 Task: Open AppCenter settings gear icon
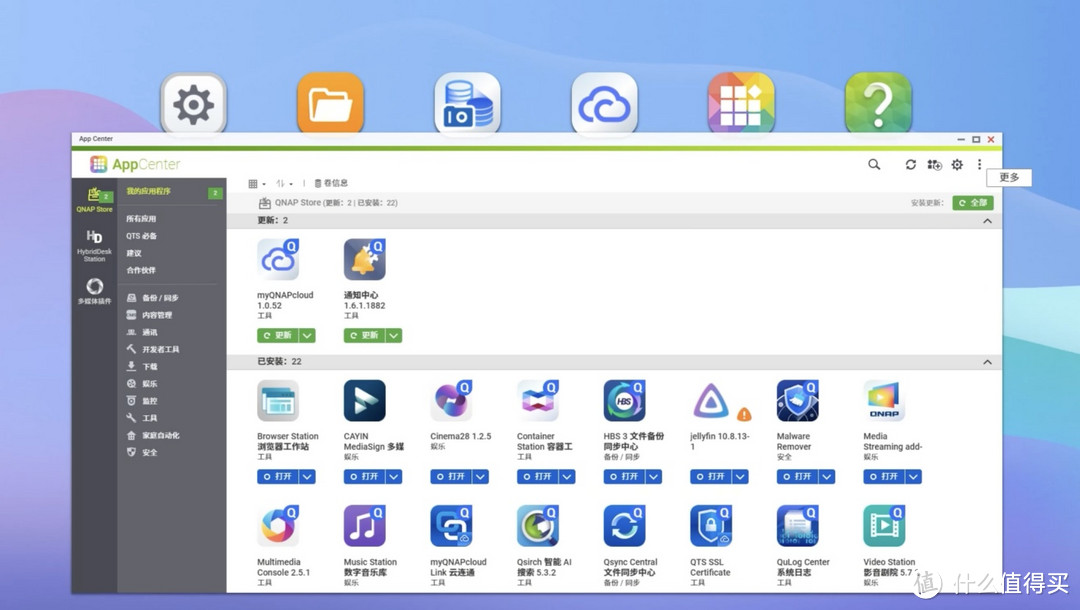[957, 165]
